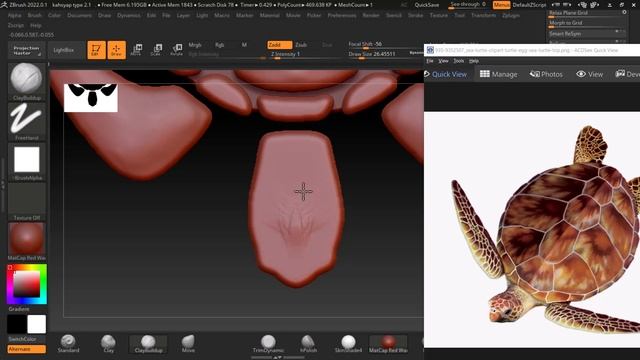Open the Help menu in ZBrush

click(x=36, y=25)
